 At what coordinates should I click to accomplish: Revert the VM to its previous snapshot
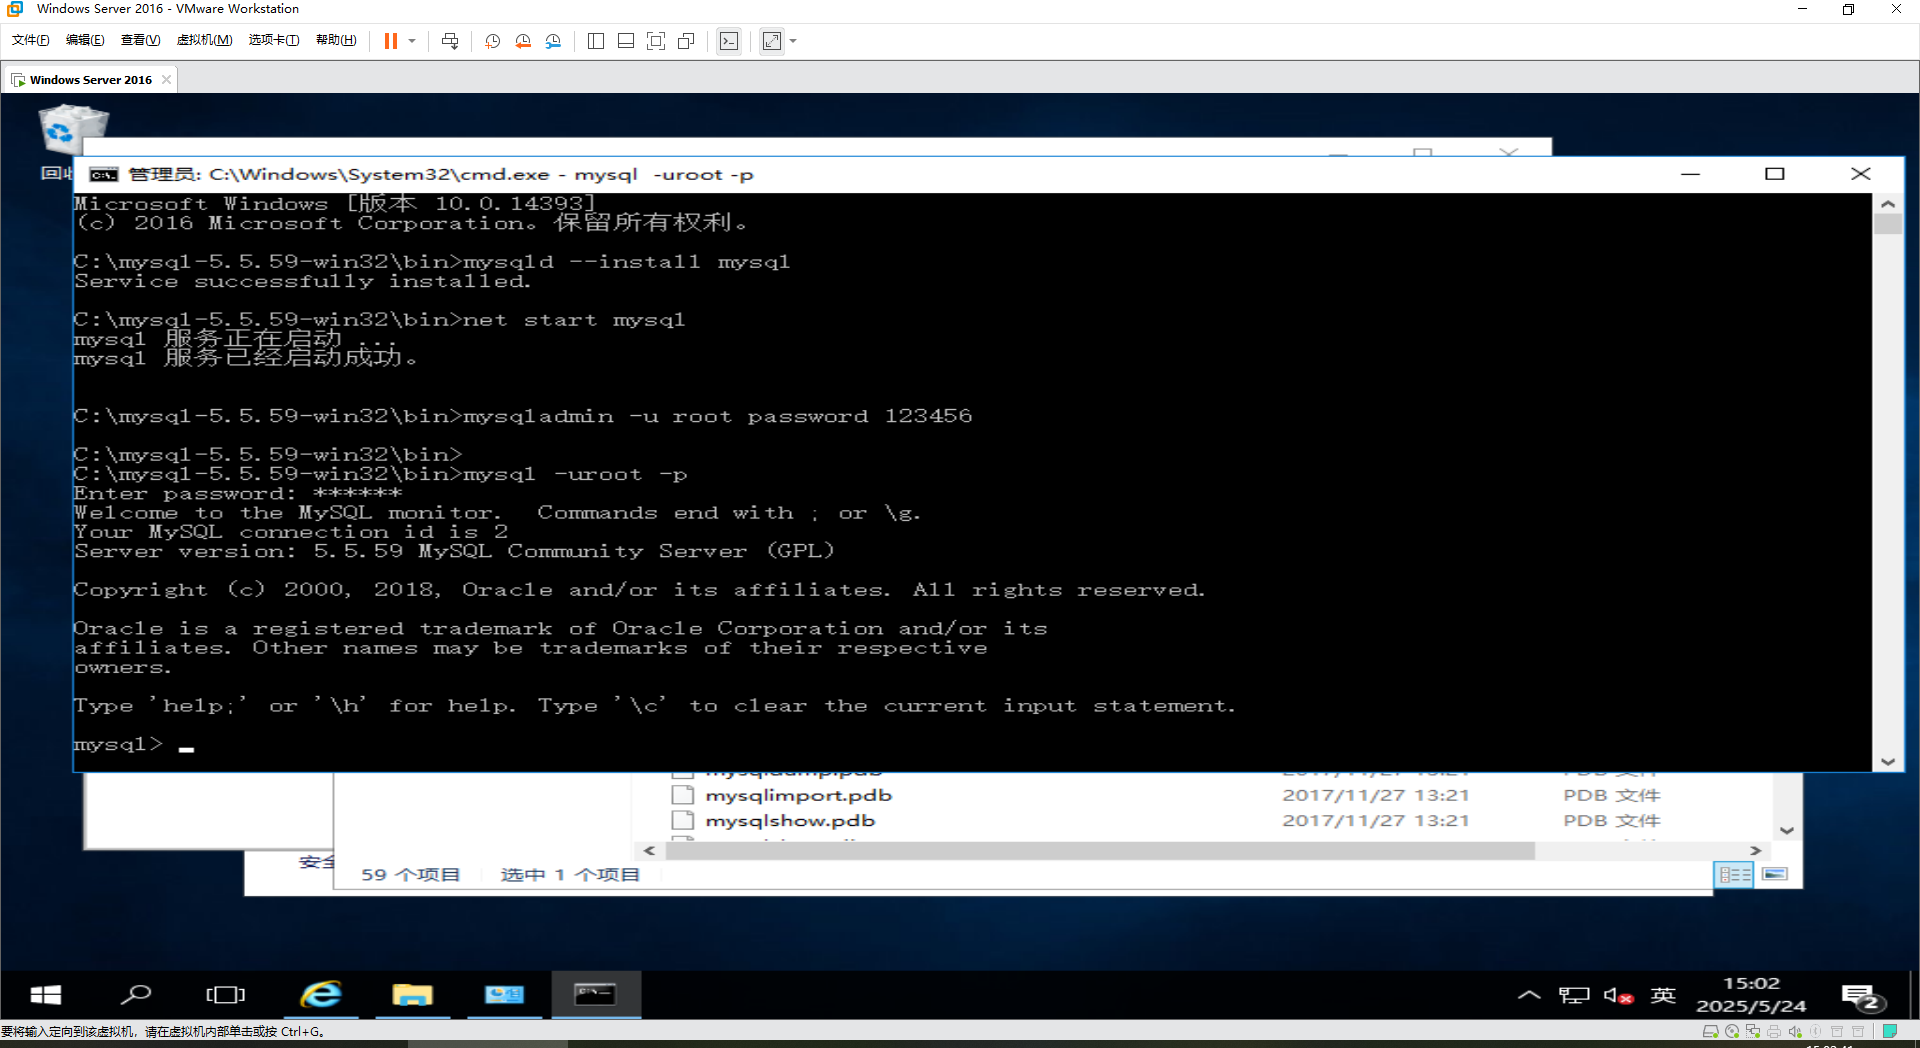523,41
